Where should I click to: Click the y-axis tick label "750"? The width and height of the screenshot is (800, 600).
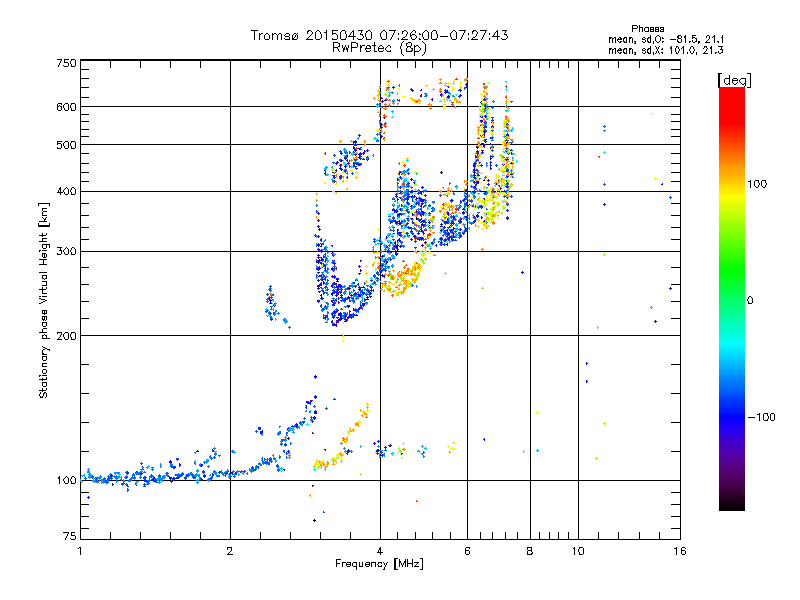67,63
